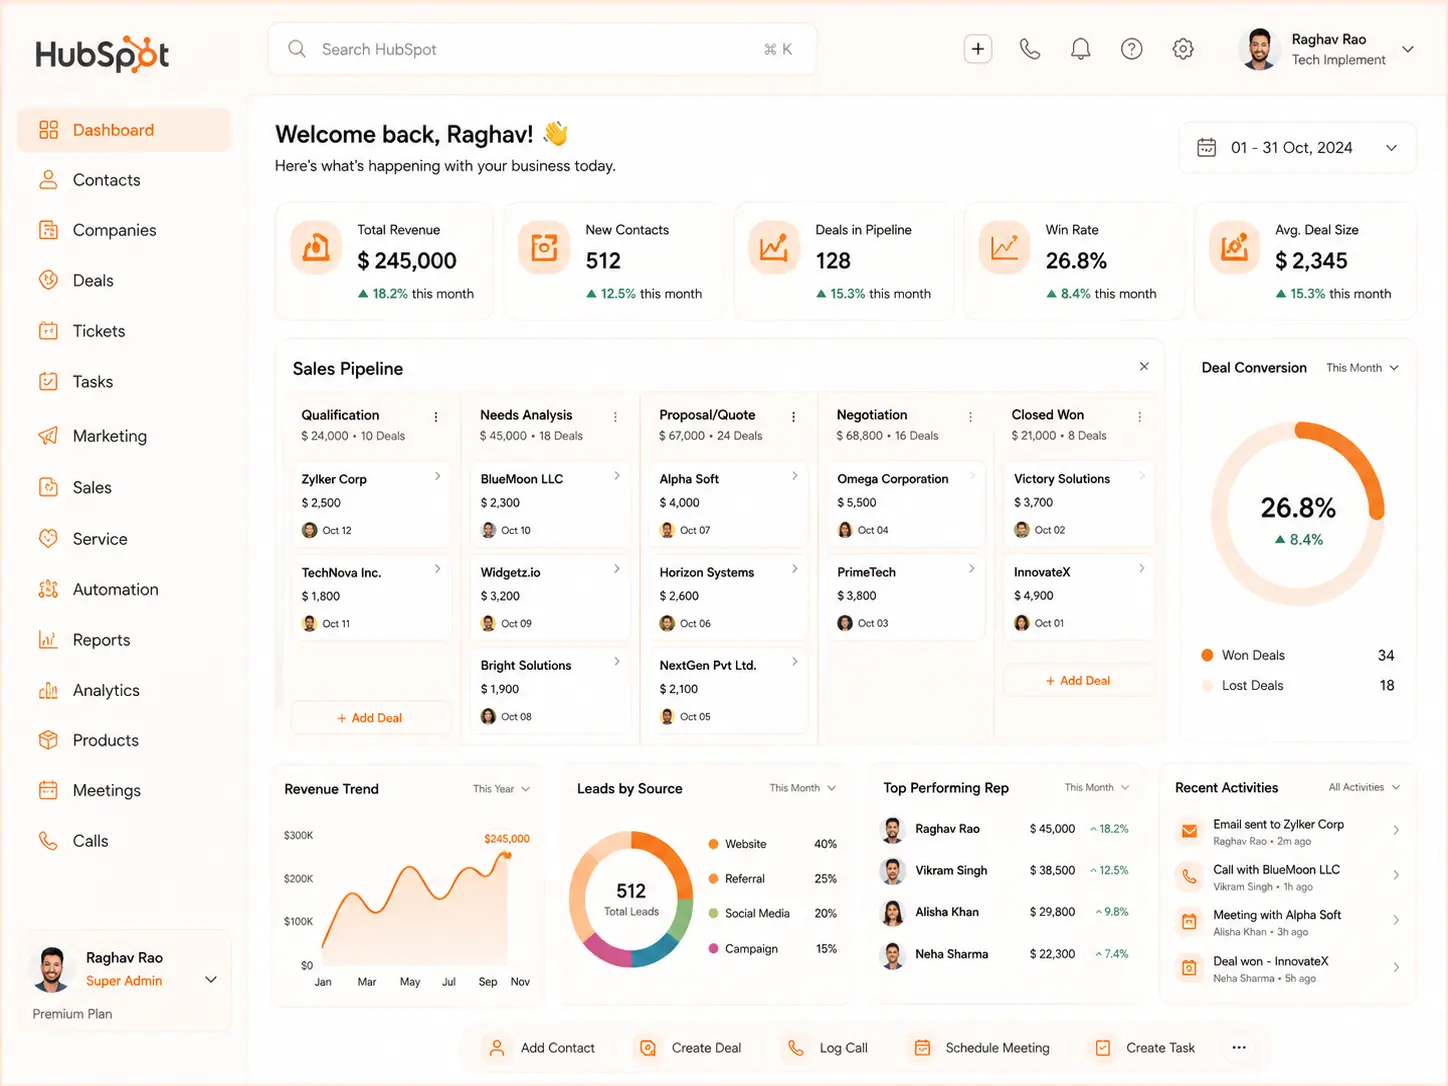
Task: Expand the Zylker Corp deal card arrow
Action: tap(438, 476)
